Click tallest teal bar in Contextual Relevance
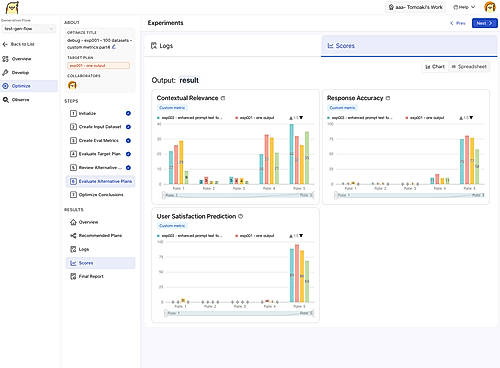Viewport: 500px width, 368px height. (292, 154)
